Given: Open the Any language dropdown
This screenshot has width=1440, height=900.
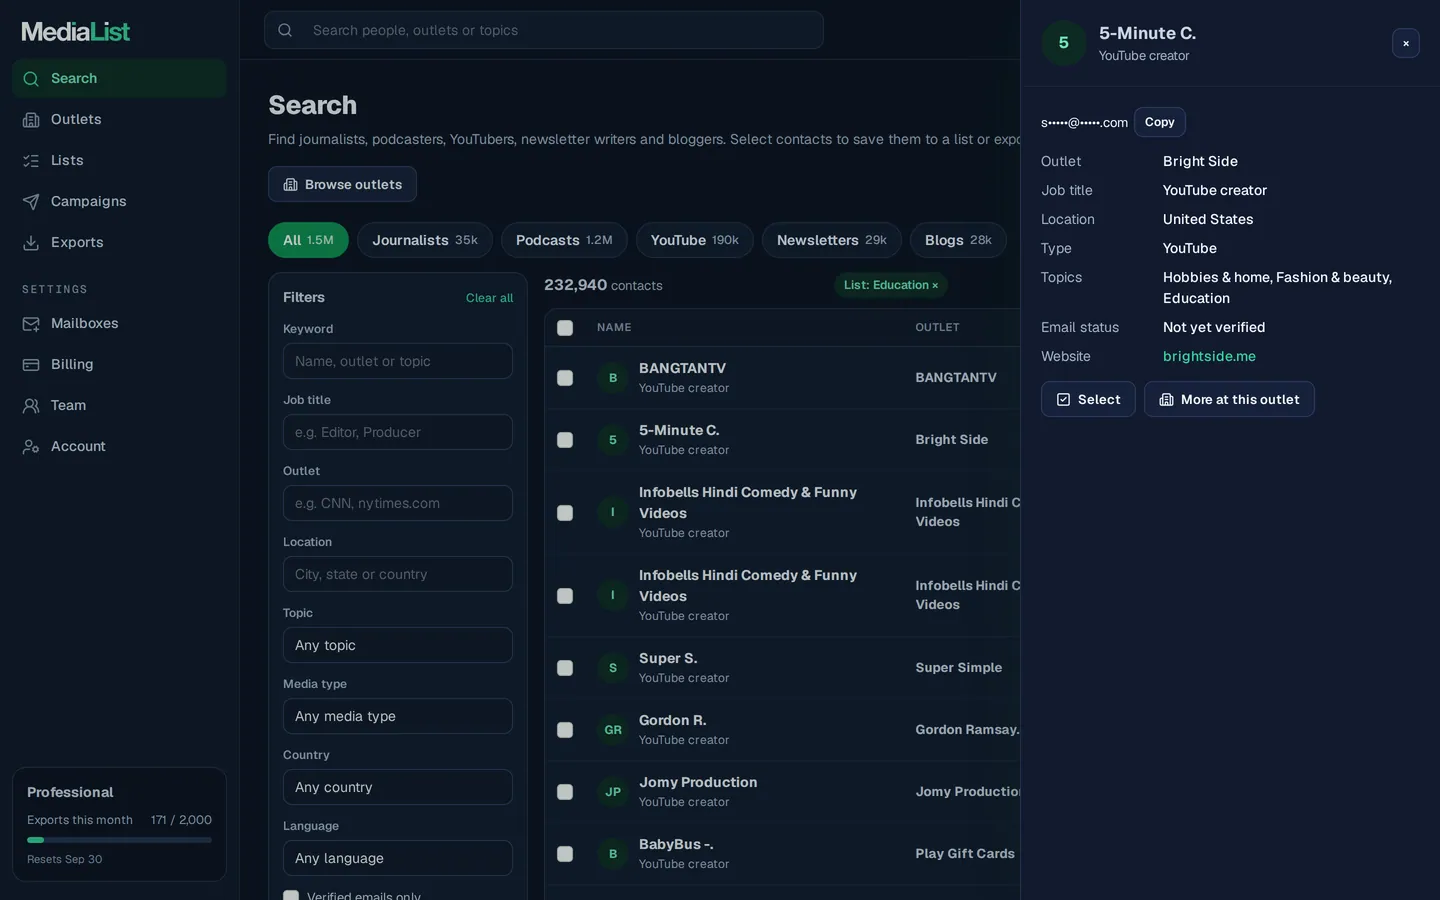Looking at the screenshot, I should coord(398,858).
